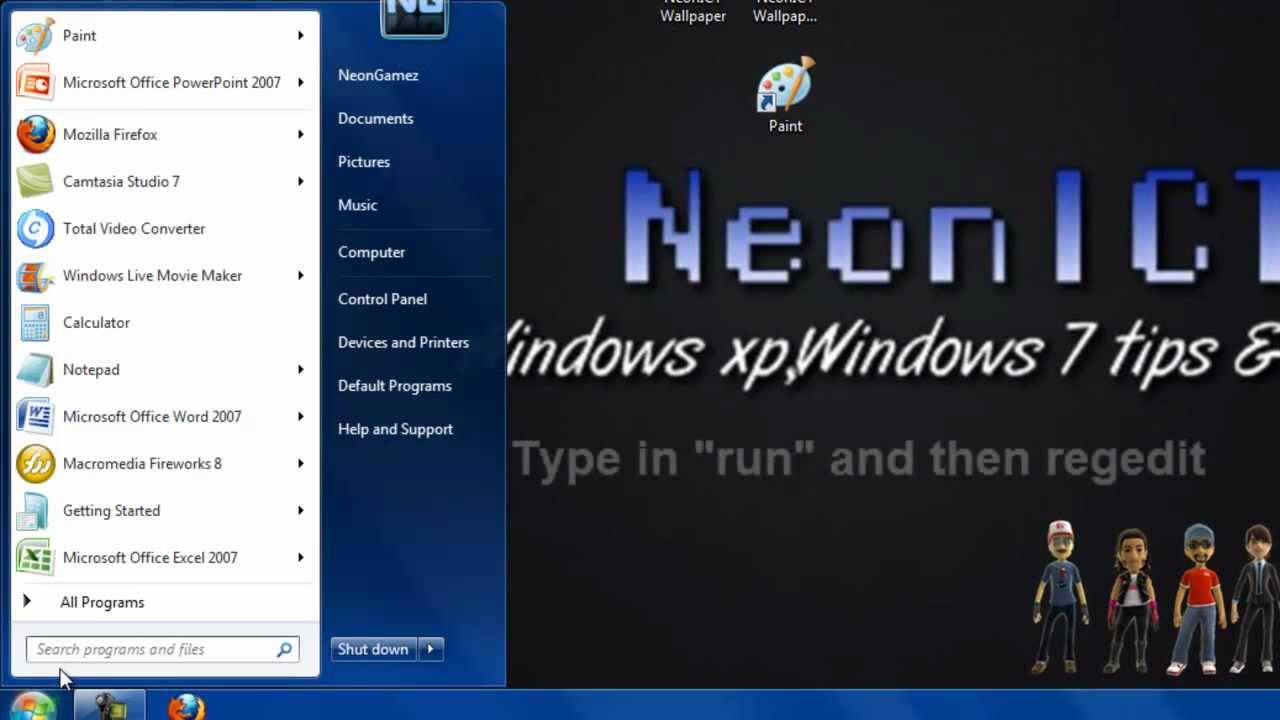Open Notepad via its notepad icon
The width and height of the screenshot is (1280, 720).
pyautogui.click(x=35, y=369)
